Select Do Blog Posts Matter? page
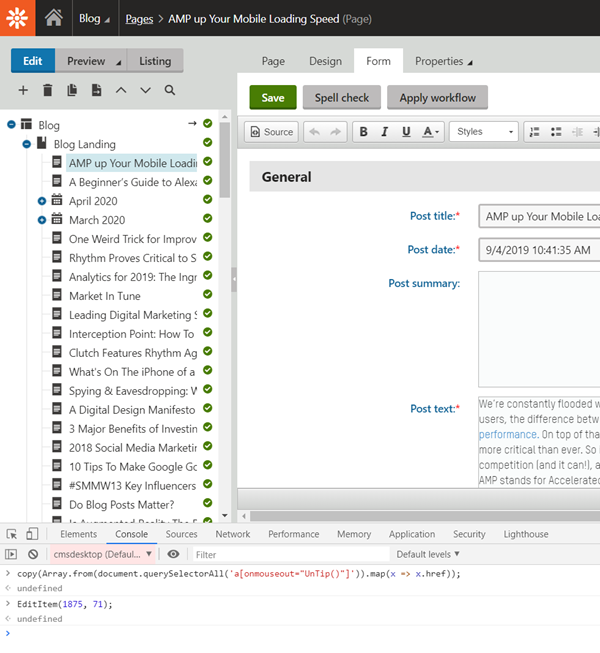The image size is (600, 653). click(122, 504)
